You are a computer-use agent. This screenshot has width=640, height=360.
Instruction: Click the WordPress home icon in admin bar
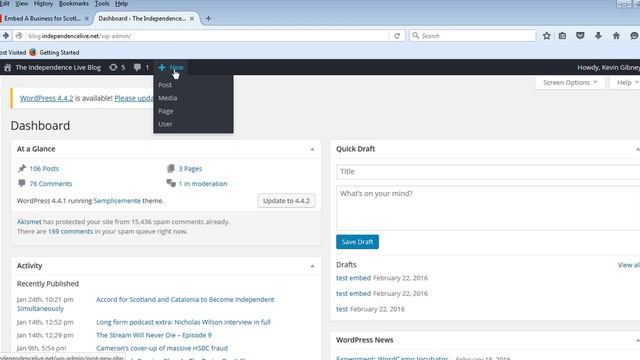(x=7, y=67)
